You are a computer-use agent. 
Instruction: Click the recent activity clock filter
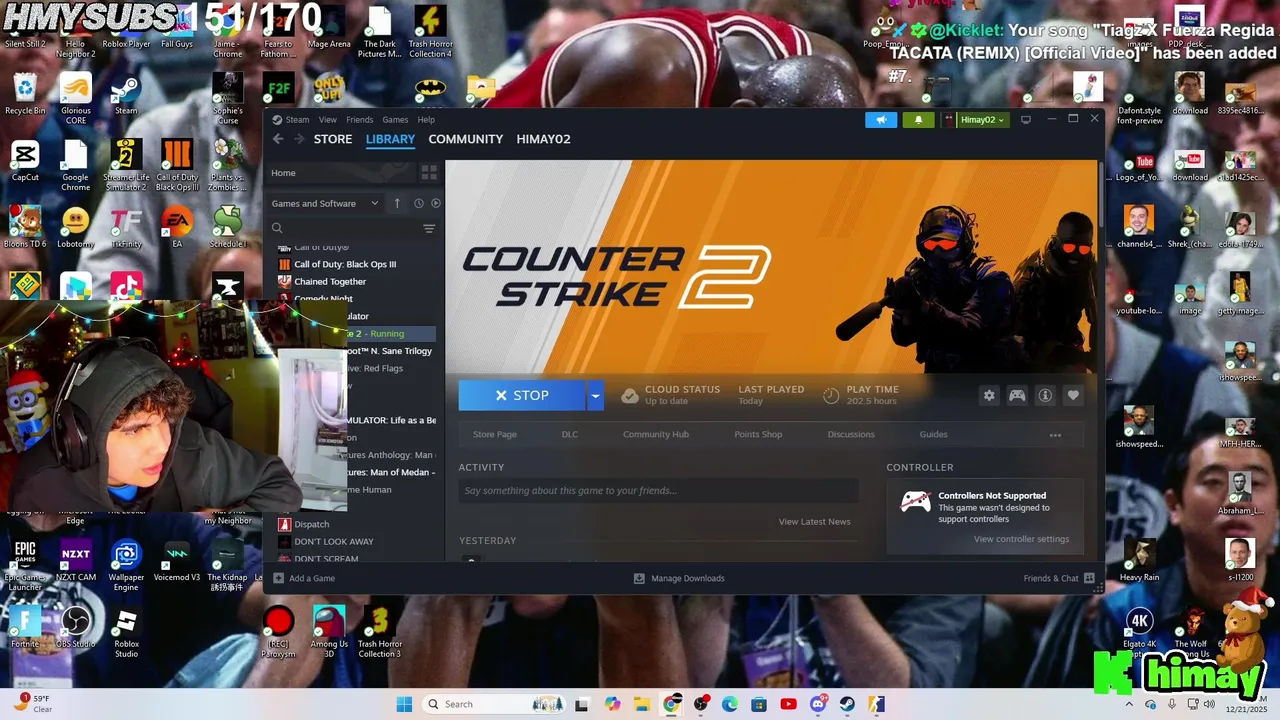(419, 203)
